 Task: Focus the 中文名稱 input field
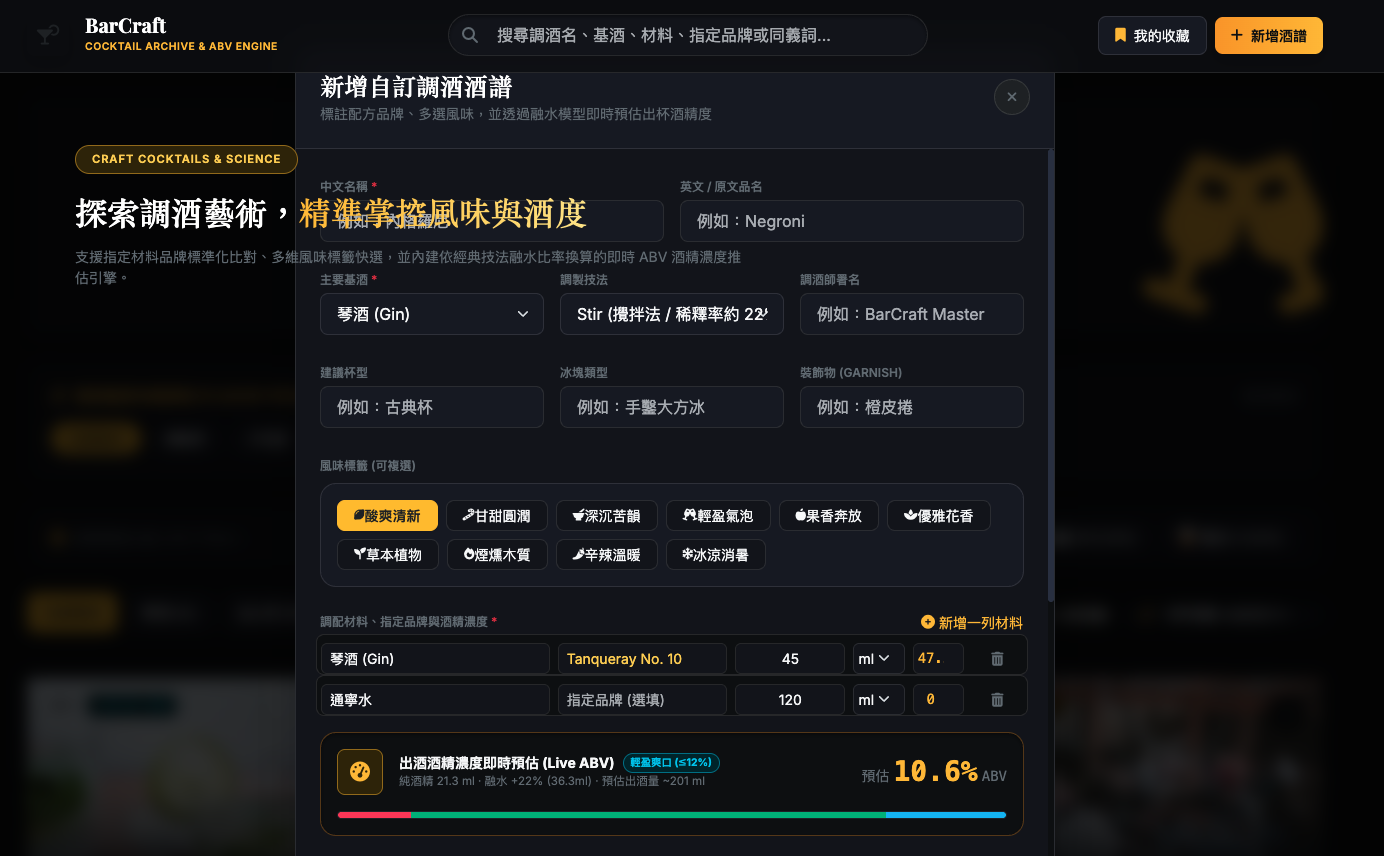point(492,221)
